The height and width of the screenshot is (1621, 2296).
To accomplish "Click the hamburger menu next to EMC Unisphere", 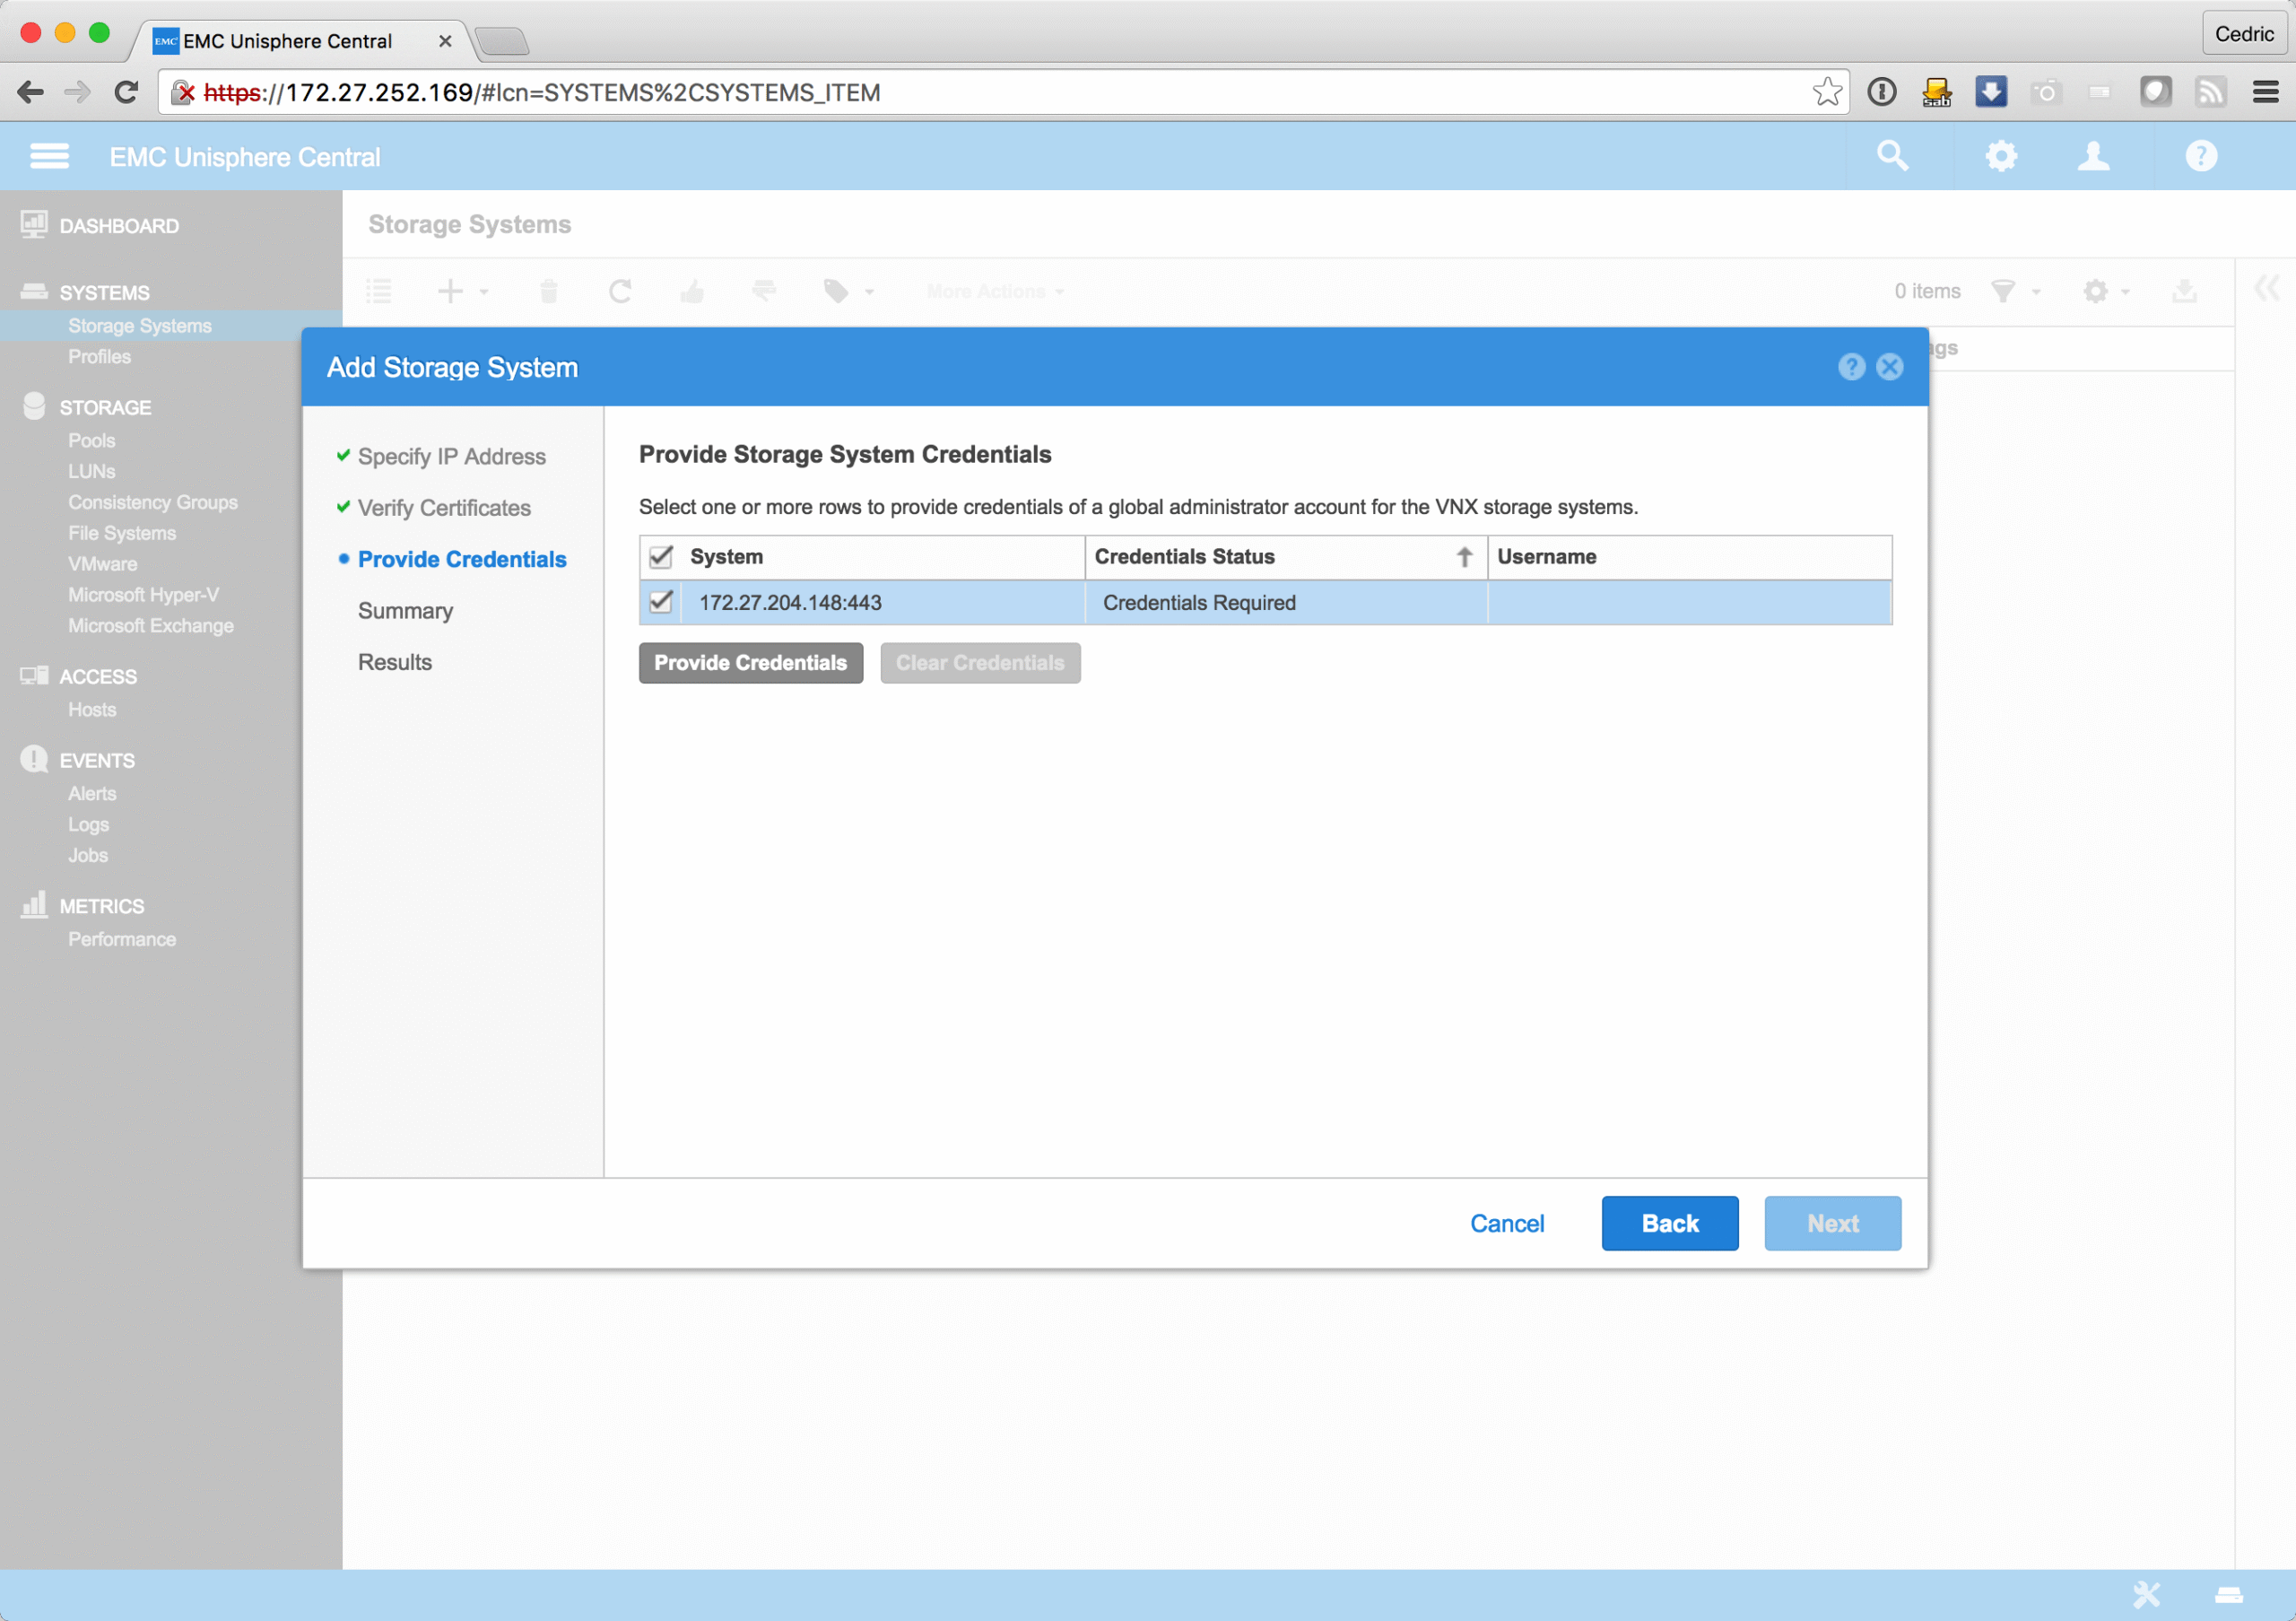I will [x=49, y=156].
